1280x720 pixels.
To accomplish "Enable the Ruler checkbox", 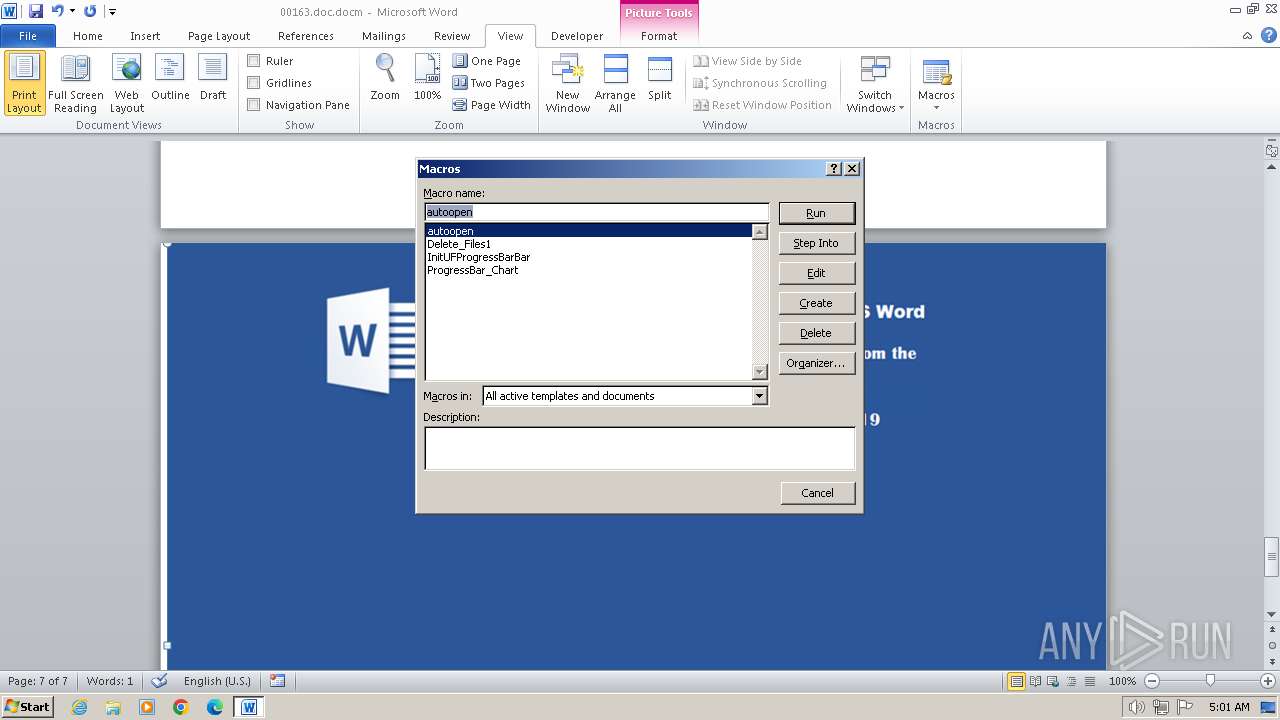I will tap(254, 61).
